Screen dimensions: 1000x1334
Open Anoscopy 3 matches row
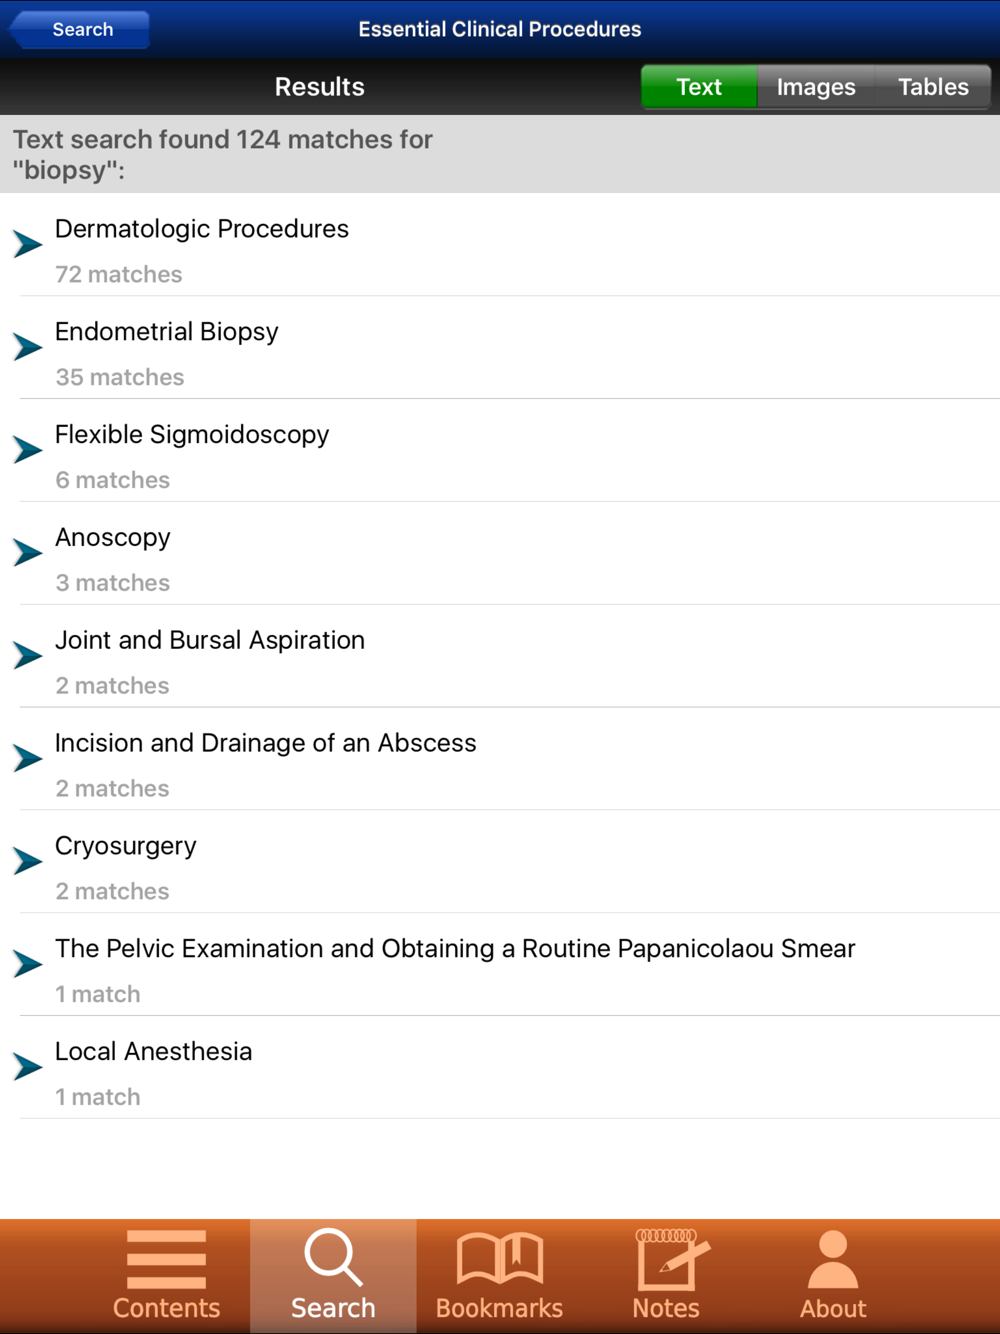point(500,553)
